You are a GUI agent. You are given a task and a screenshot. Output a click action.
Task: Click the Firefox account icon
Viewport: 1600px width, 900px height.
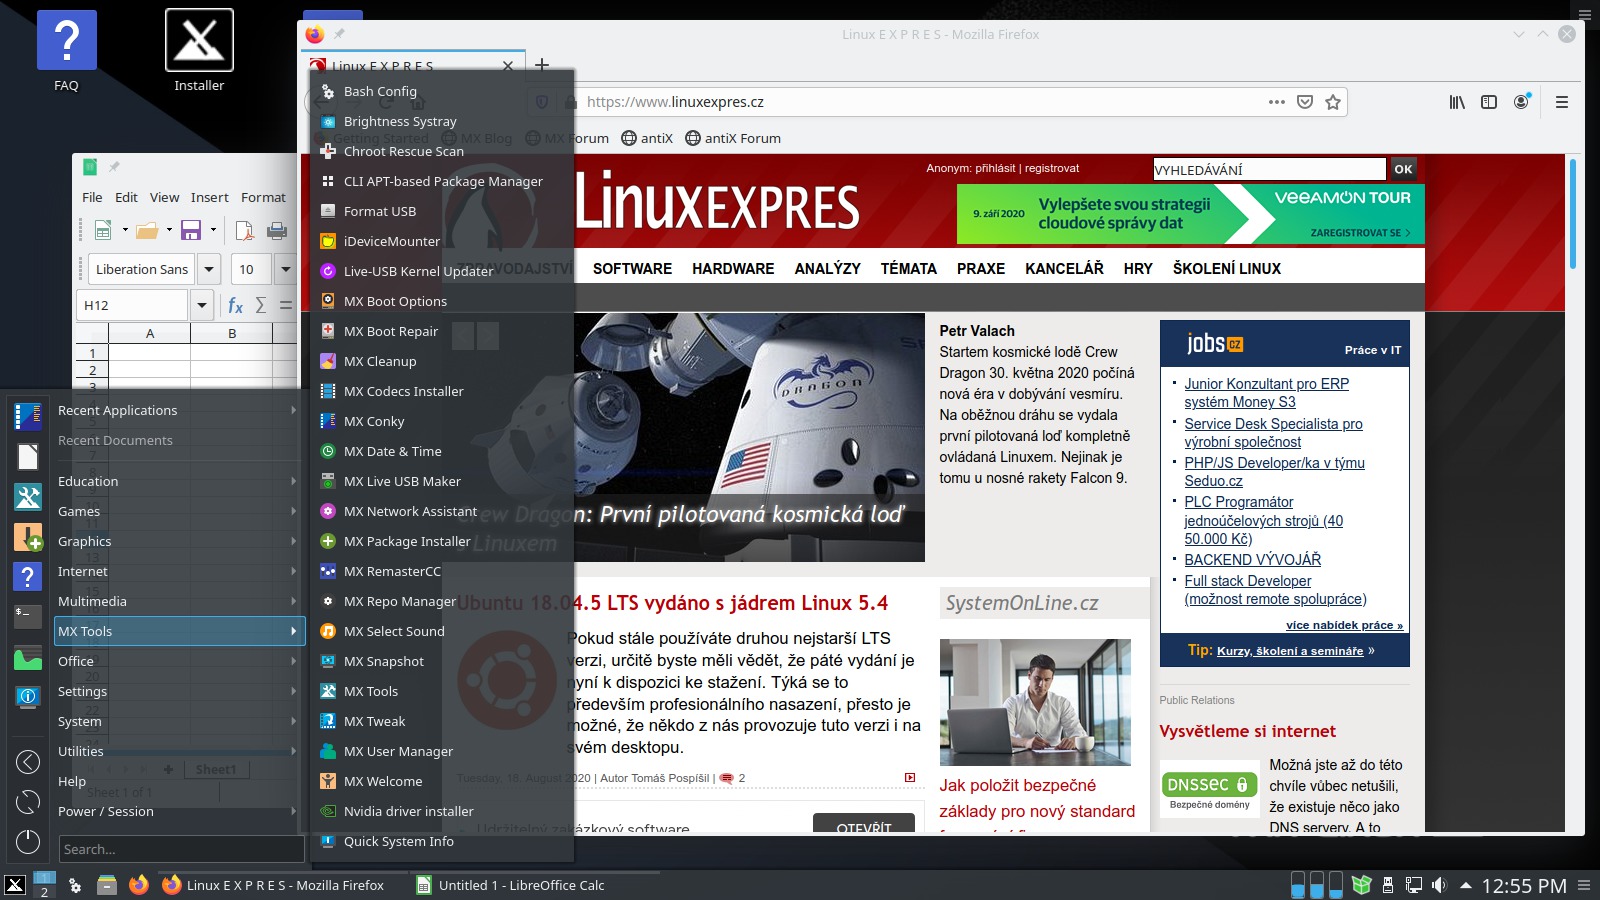click(1522, 102)
